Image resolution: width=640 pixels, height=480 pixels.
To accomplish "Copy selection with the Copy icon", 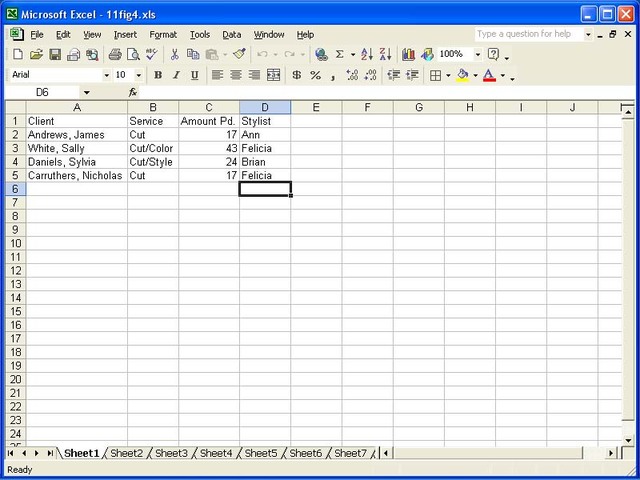I will (x=193, y=54).
